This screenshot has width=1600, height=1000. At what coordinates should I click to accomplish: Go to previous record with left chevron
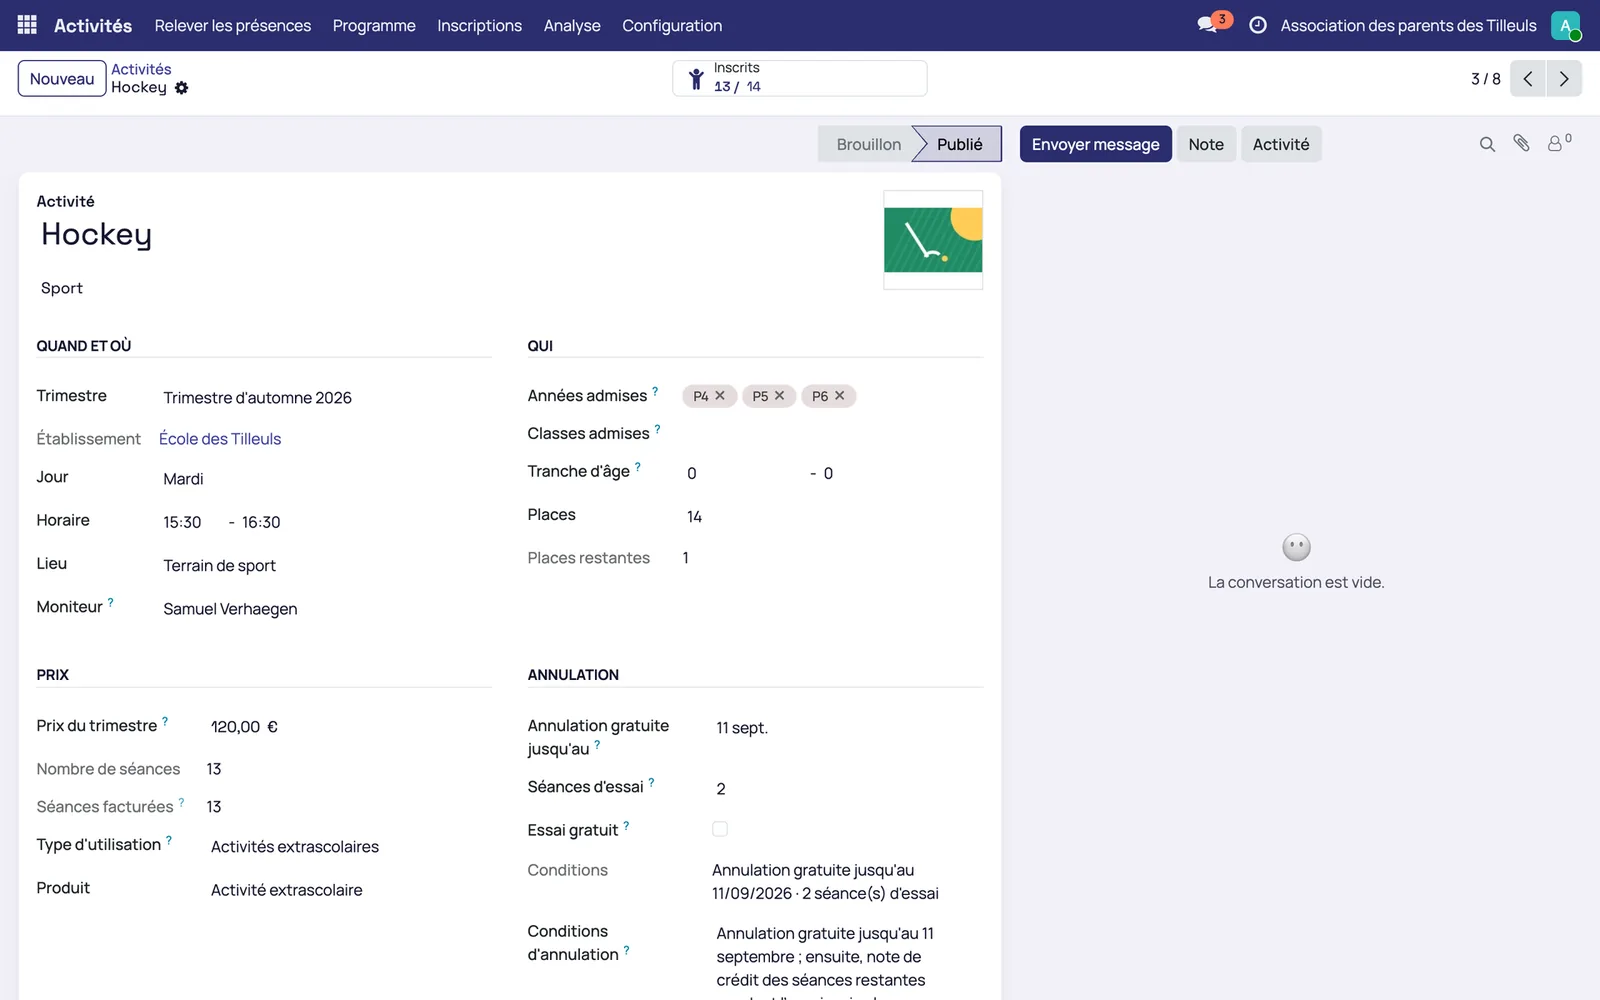pyautogui.click(x=1528, y=79)
